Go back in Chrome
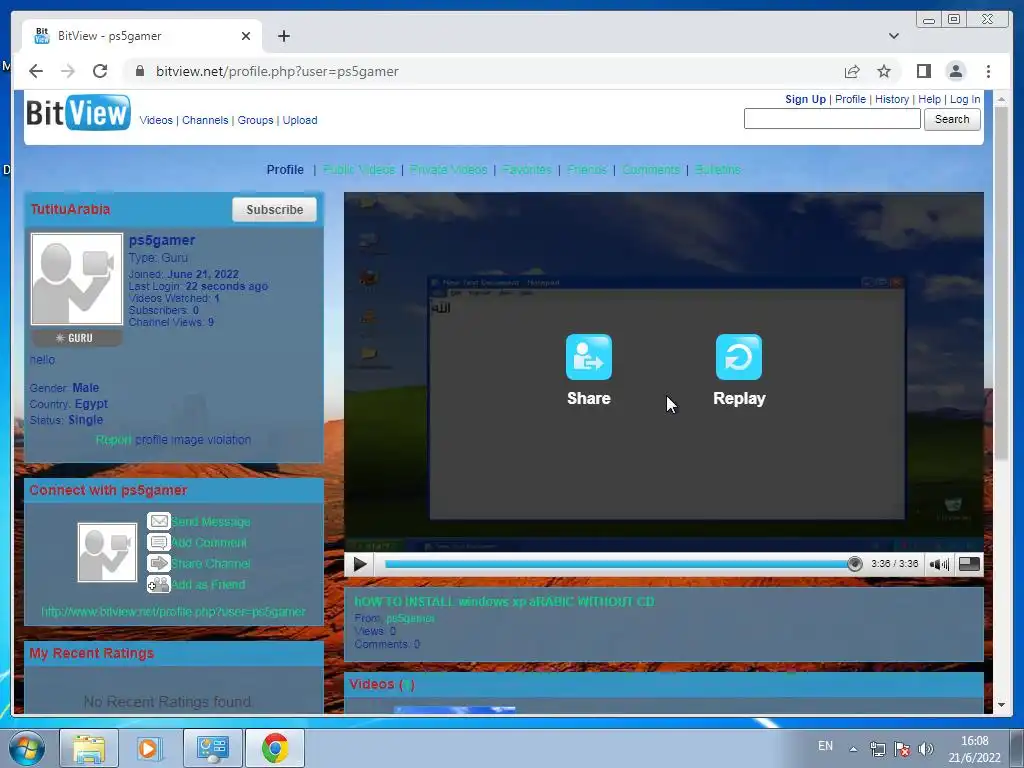The height and width of the screenshot is (768, 1024). click(x=36, y=71)
